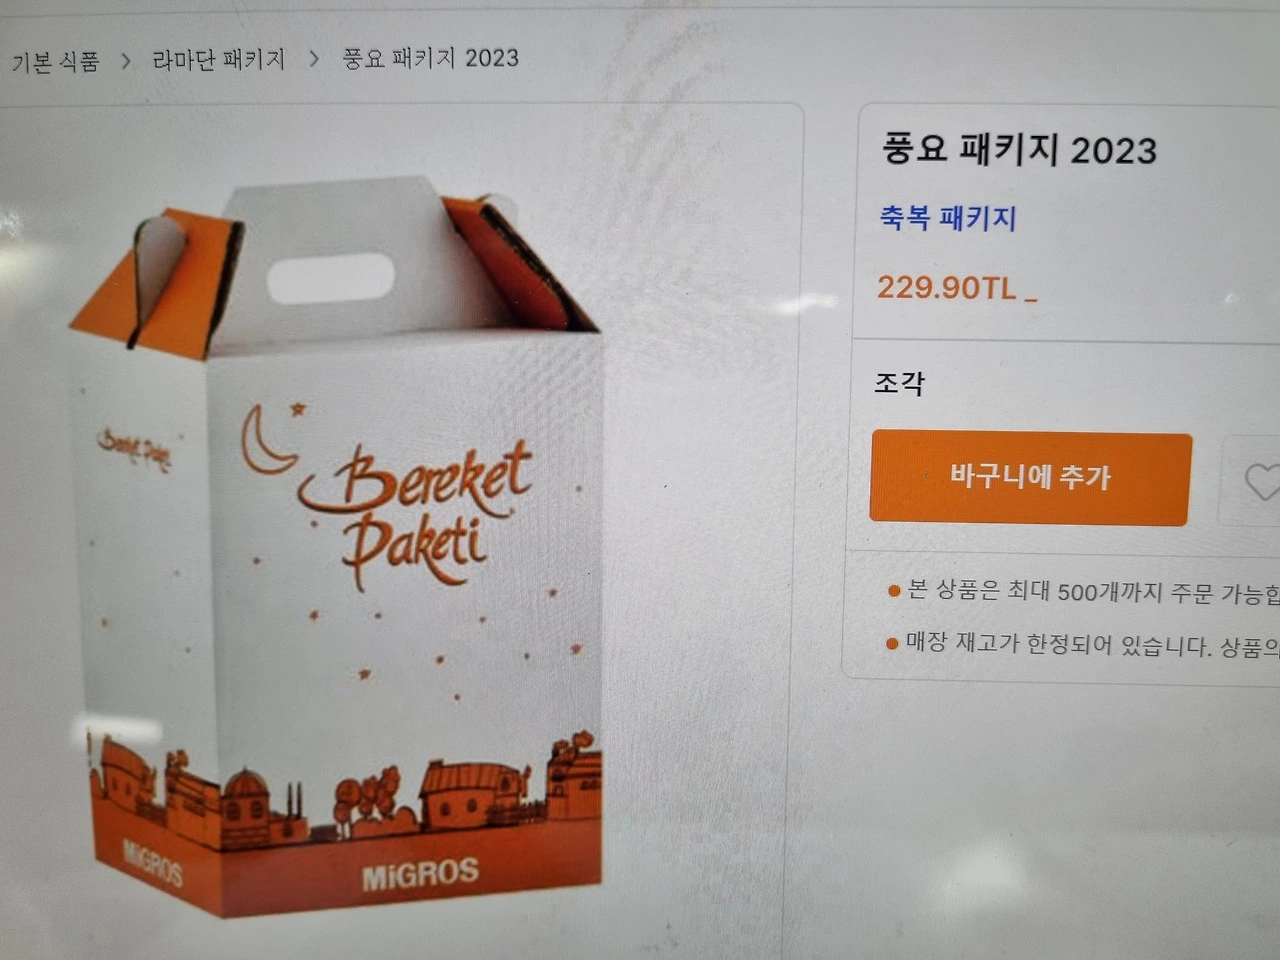Click the 바구니에 추가 button
Screen dimensions: 1280x960
point(1030,478)
